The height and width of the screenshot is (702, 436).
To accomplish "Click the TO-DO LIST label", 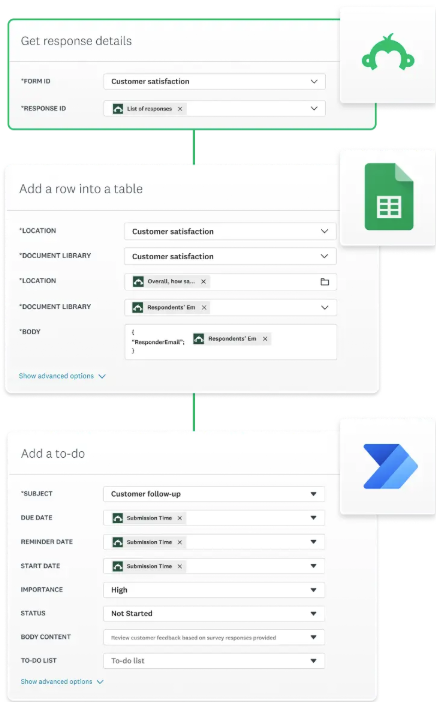I will tap(38, 661).
